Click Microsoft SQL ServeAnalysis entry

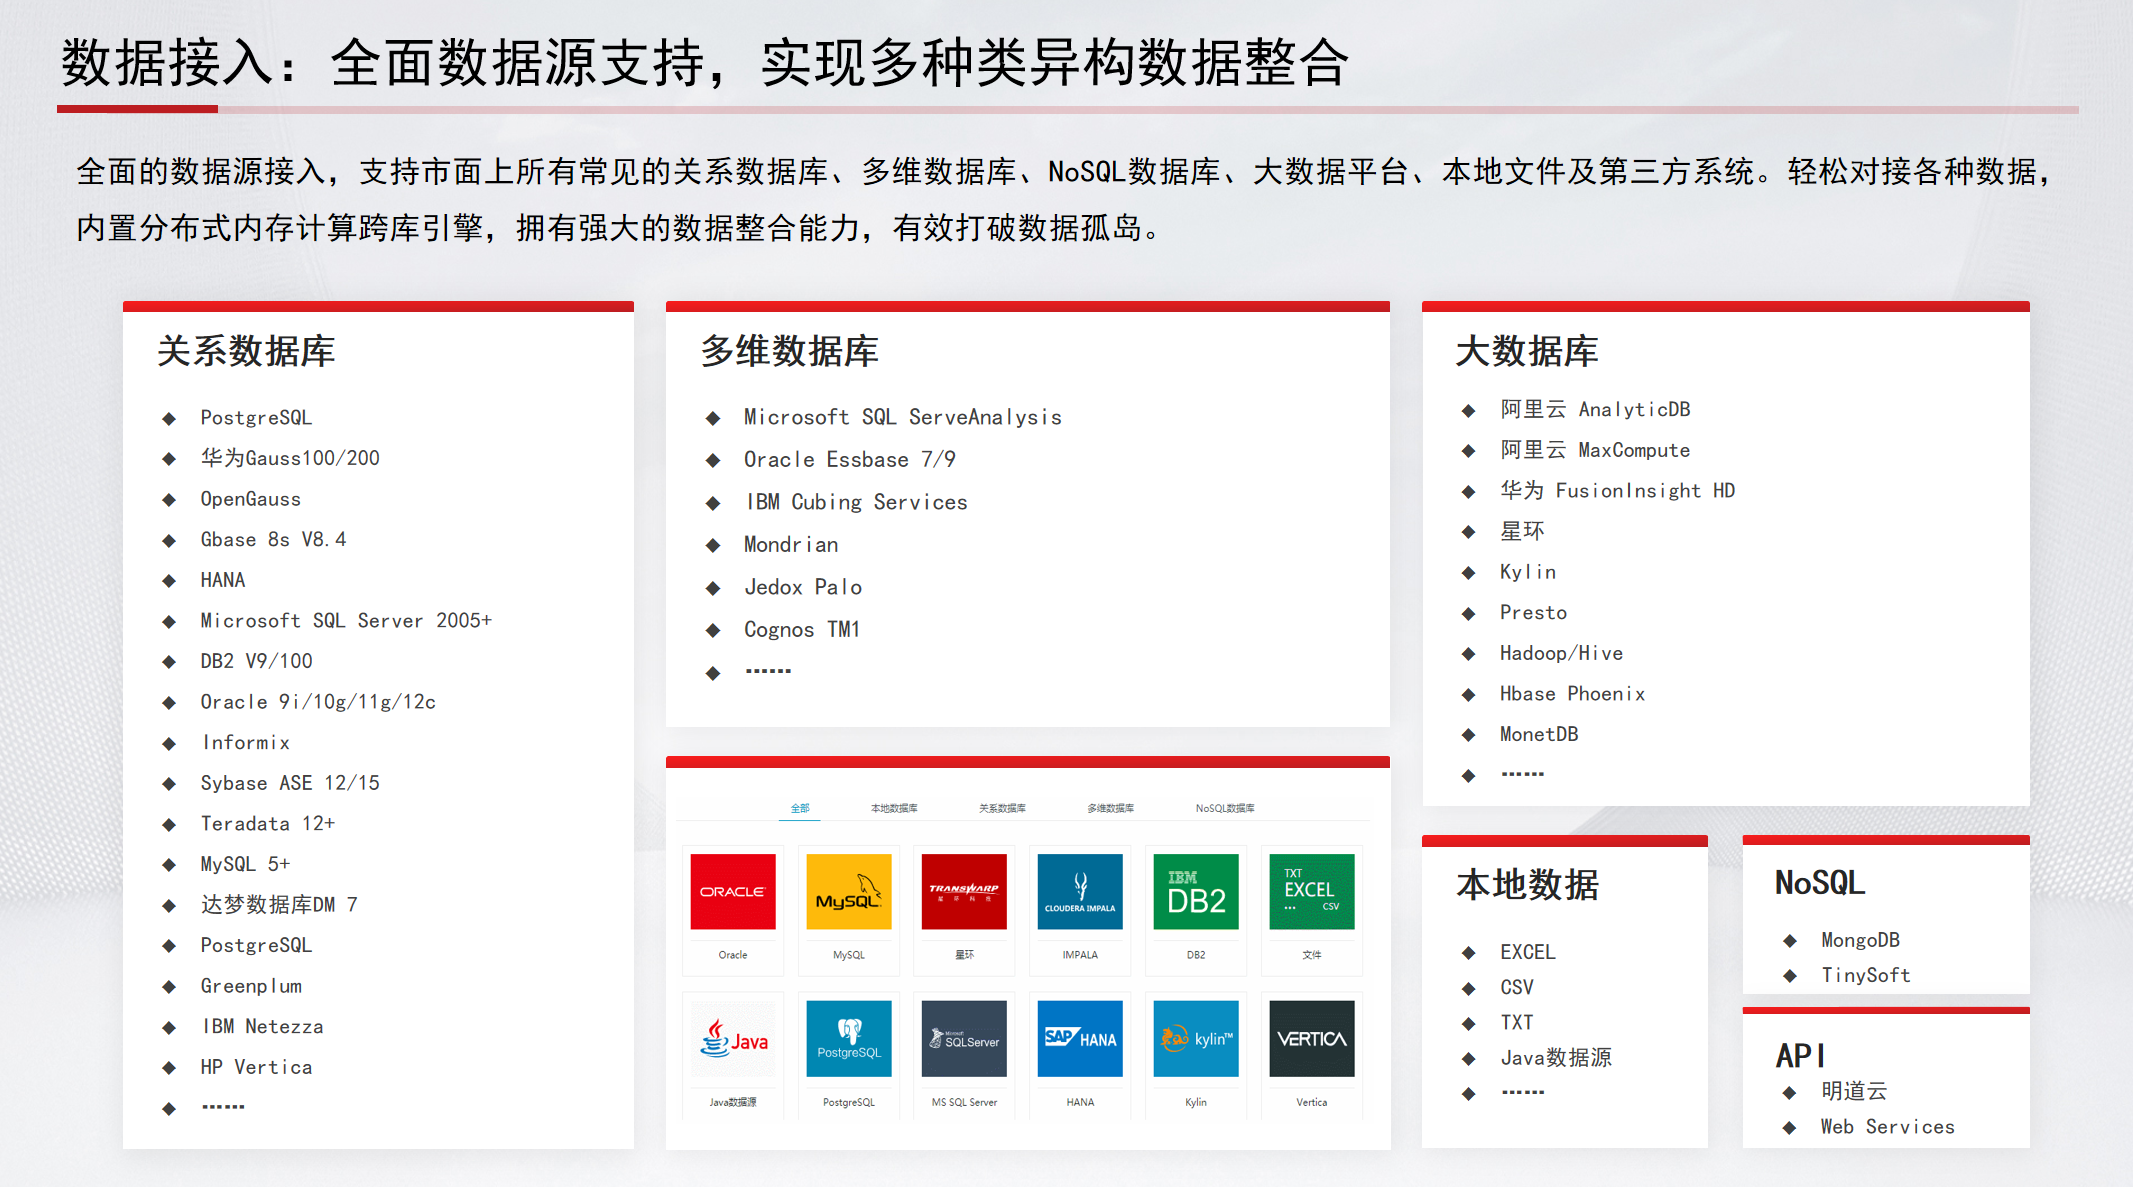point(903,417)
